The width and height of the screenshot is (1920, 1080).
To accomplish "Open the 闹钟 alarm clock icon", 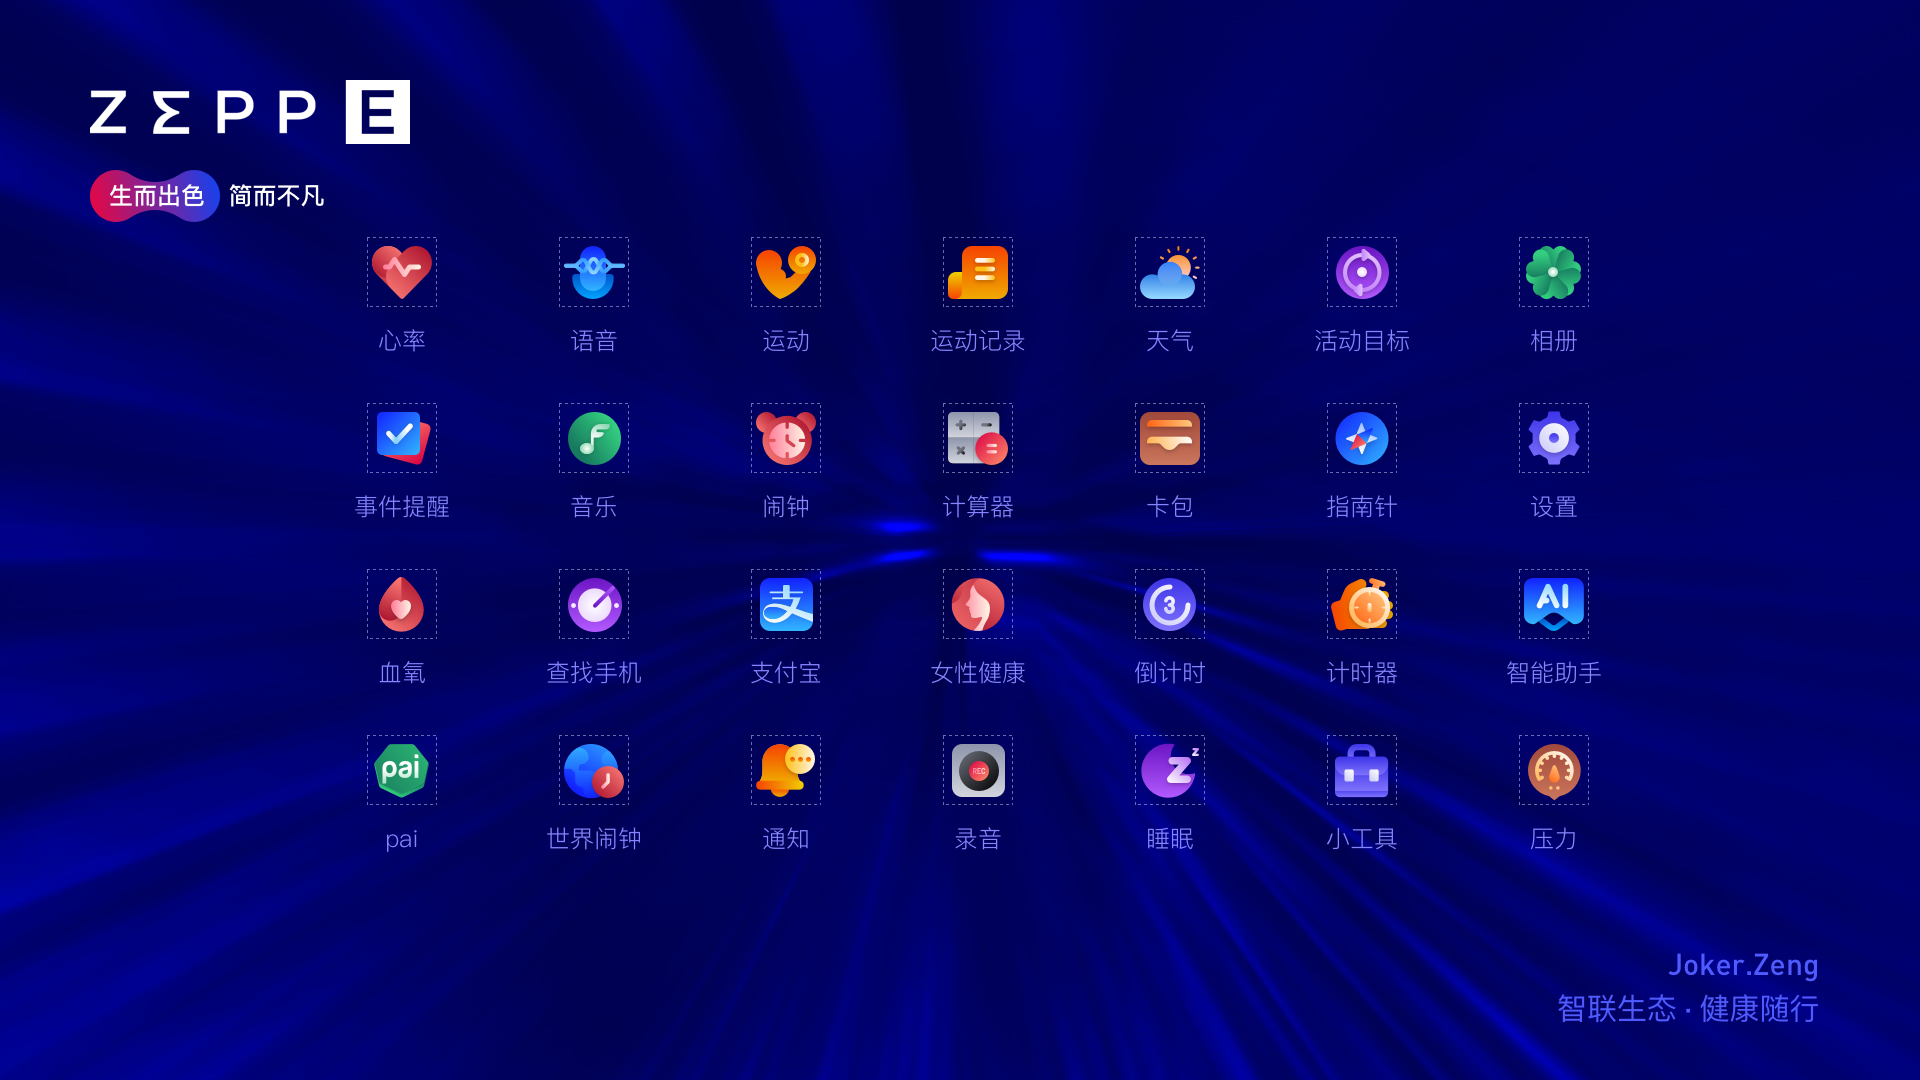I will pos(786,438).
